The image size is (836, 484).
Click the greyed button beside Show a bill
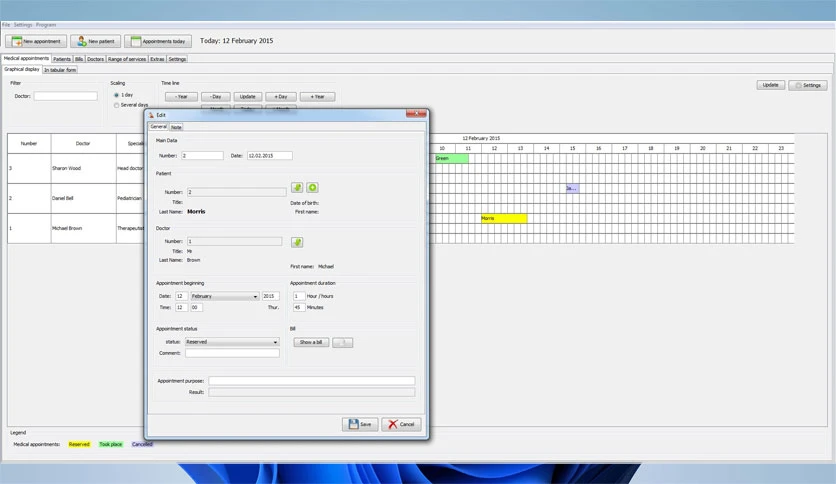point(342,342)
